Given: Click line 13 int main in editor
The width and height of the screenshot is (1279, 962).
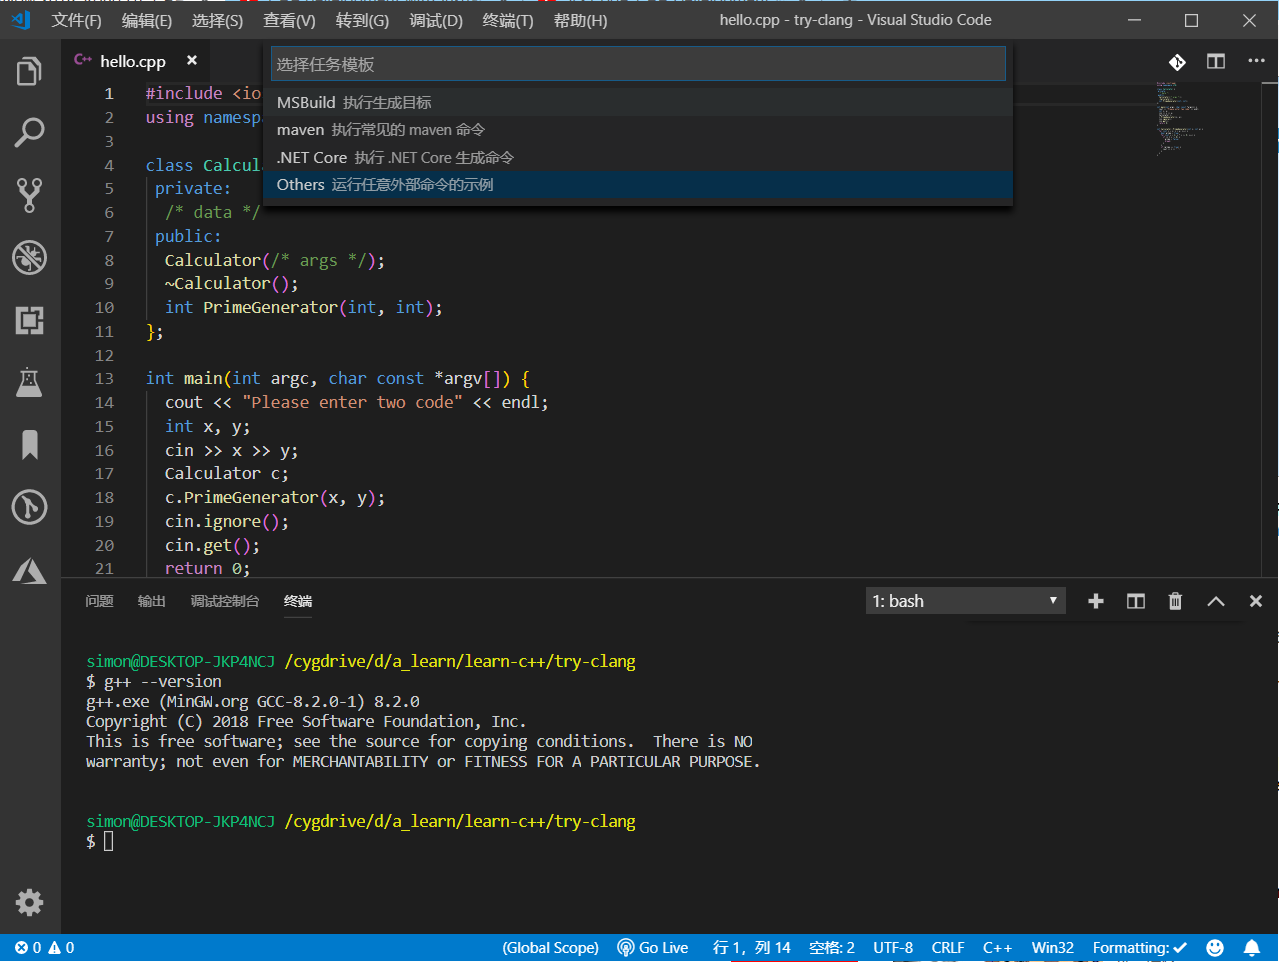Looking at the screenshot, I should pyautogui.click(x=338, y=378).
